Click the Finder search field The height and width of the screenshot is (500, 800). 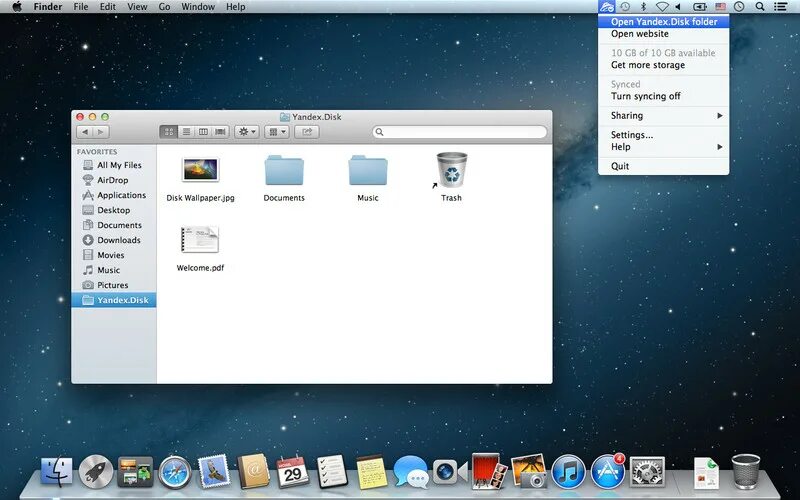pos(459,132)
